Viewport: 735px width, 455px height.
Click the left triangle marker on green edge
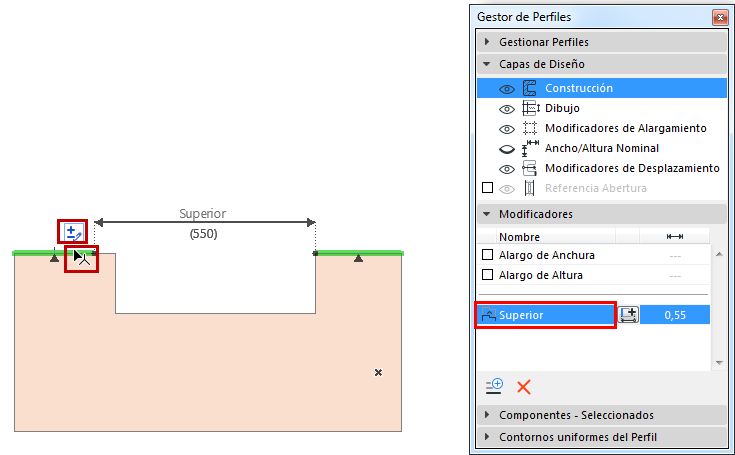coord(54,258)
